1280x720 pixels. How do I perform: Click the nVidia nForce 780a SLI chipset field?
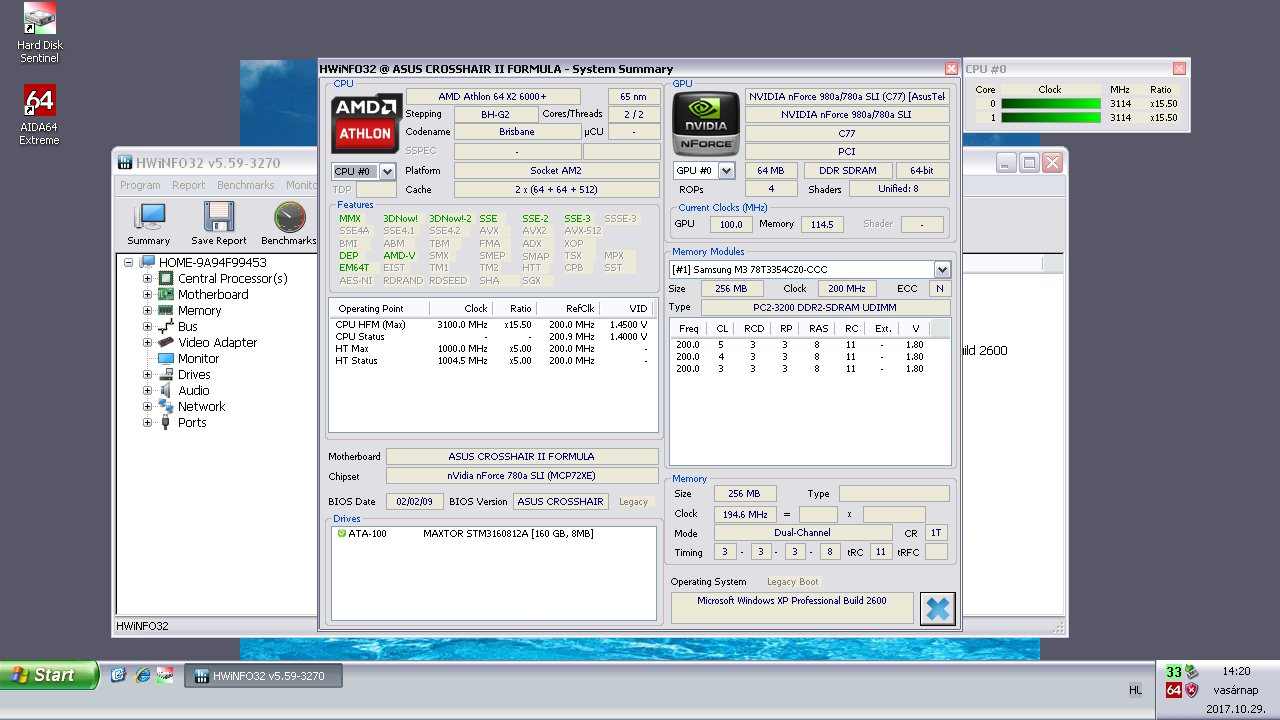[521, 476]
